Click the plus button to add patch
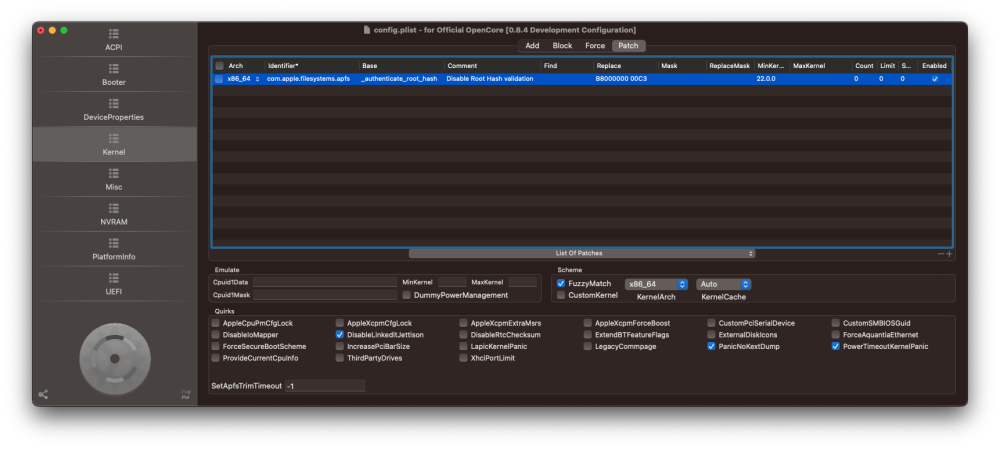The height and width of the screenshot is (449, 1000). pyautogui.click(x=949, y=254)
